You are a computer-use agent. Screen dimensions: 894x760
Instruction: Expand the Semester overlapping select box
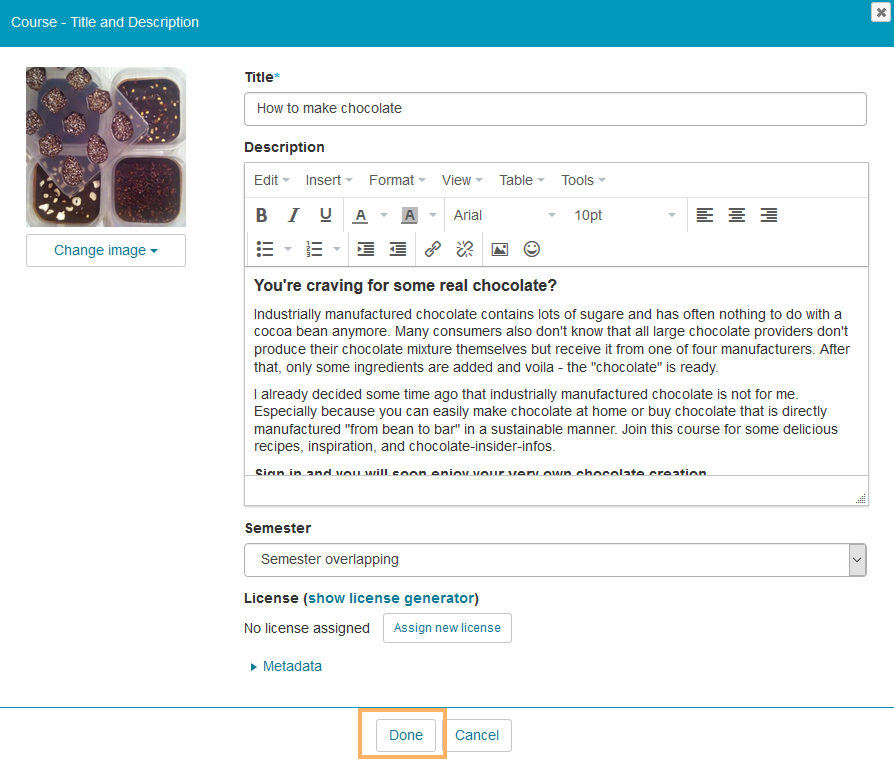tap(555, 560)
